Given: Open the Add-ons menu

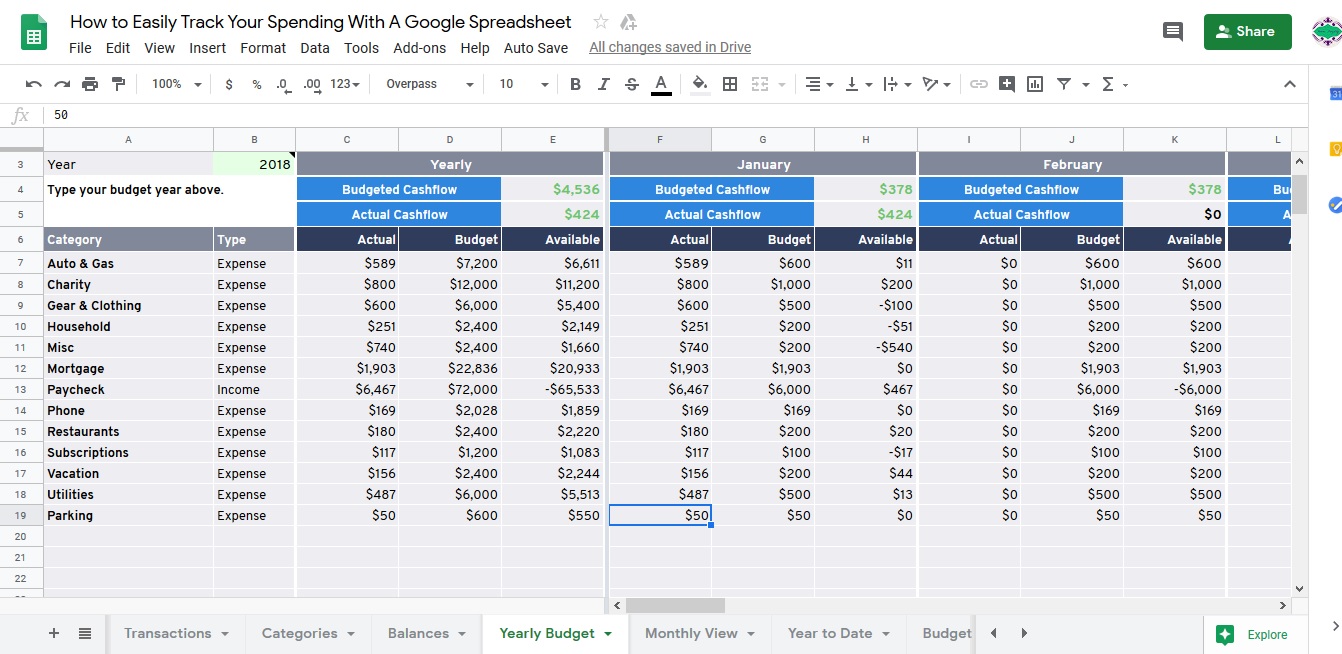Looking at the screenshot, I should pyautogui.click(x=420, y=47).
